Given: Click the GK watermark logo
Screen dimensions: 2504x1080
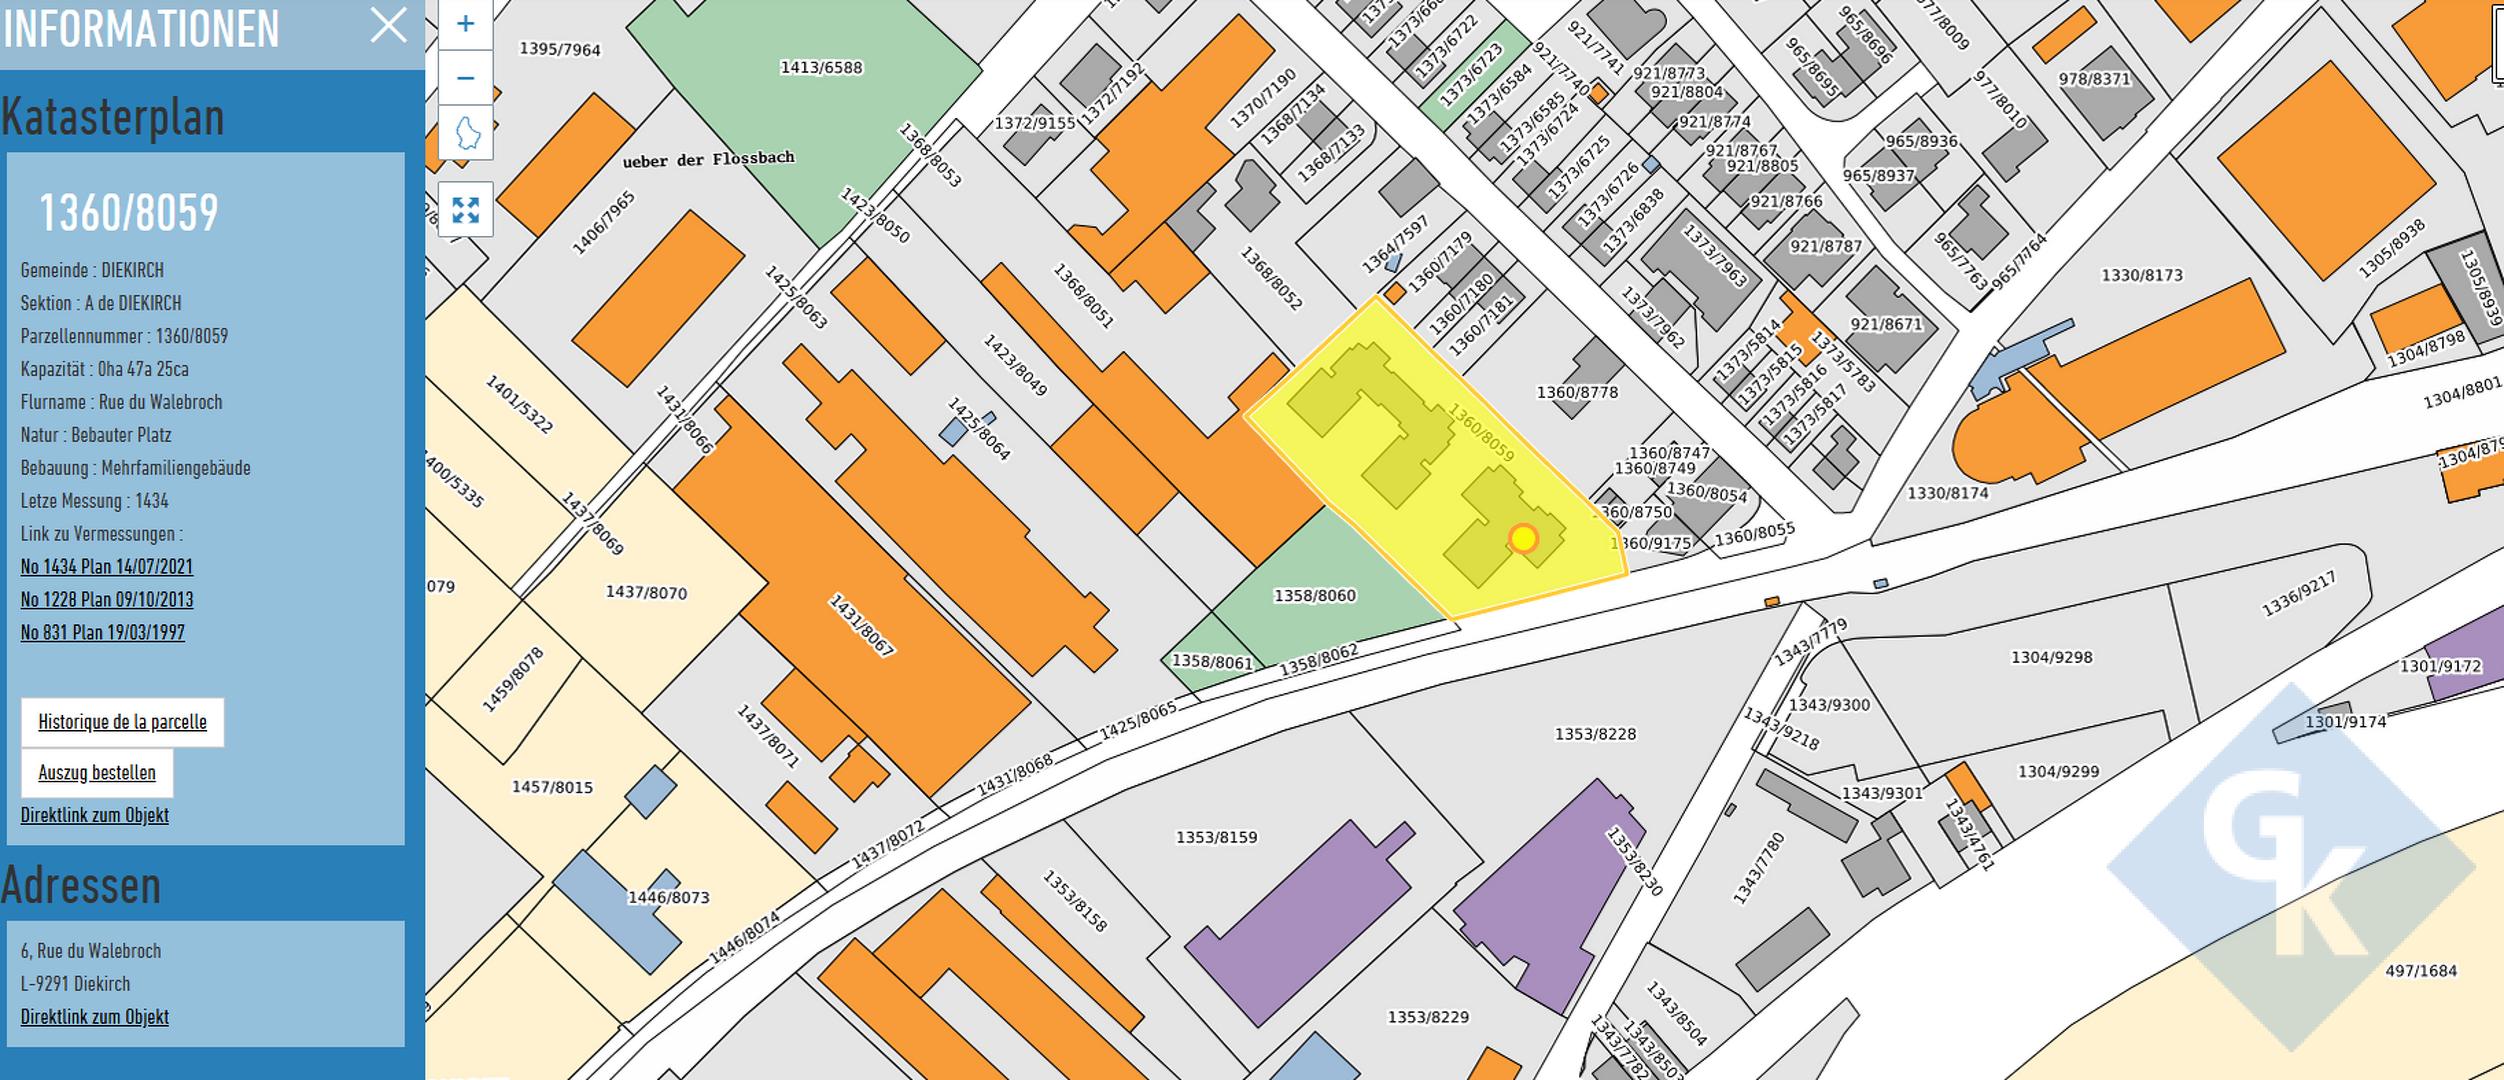Looking at the screenshot, I should pos(2290,865).
